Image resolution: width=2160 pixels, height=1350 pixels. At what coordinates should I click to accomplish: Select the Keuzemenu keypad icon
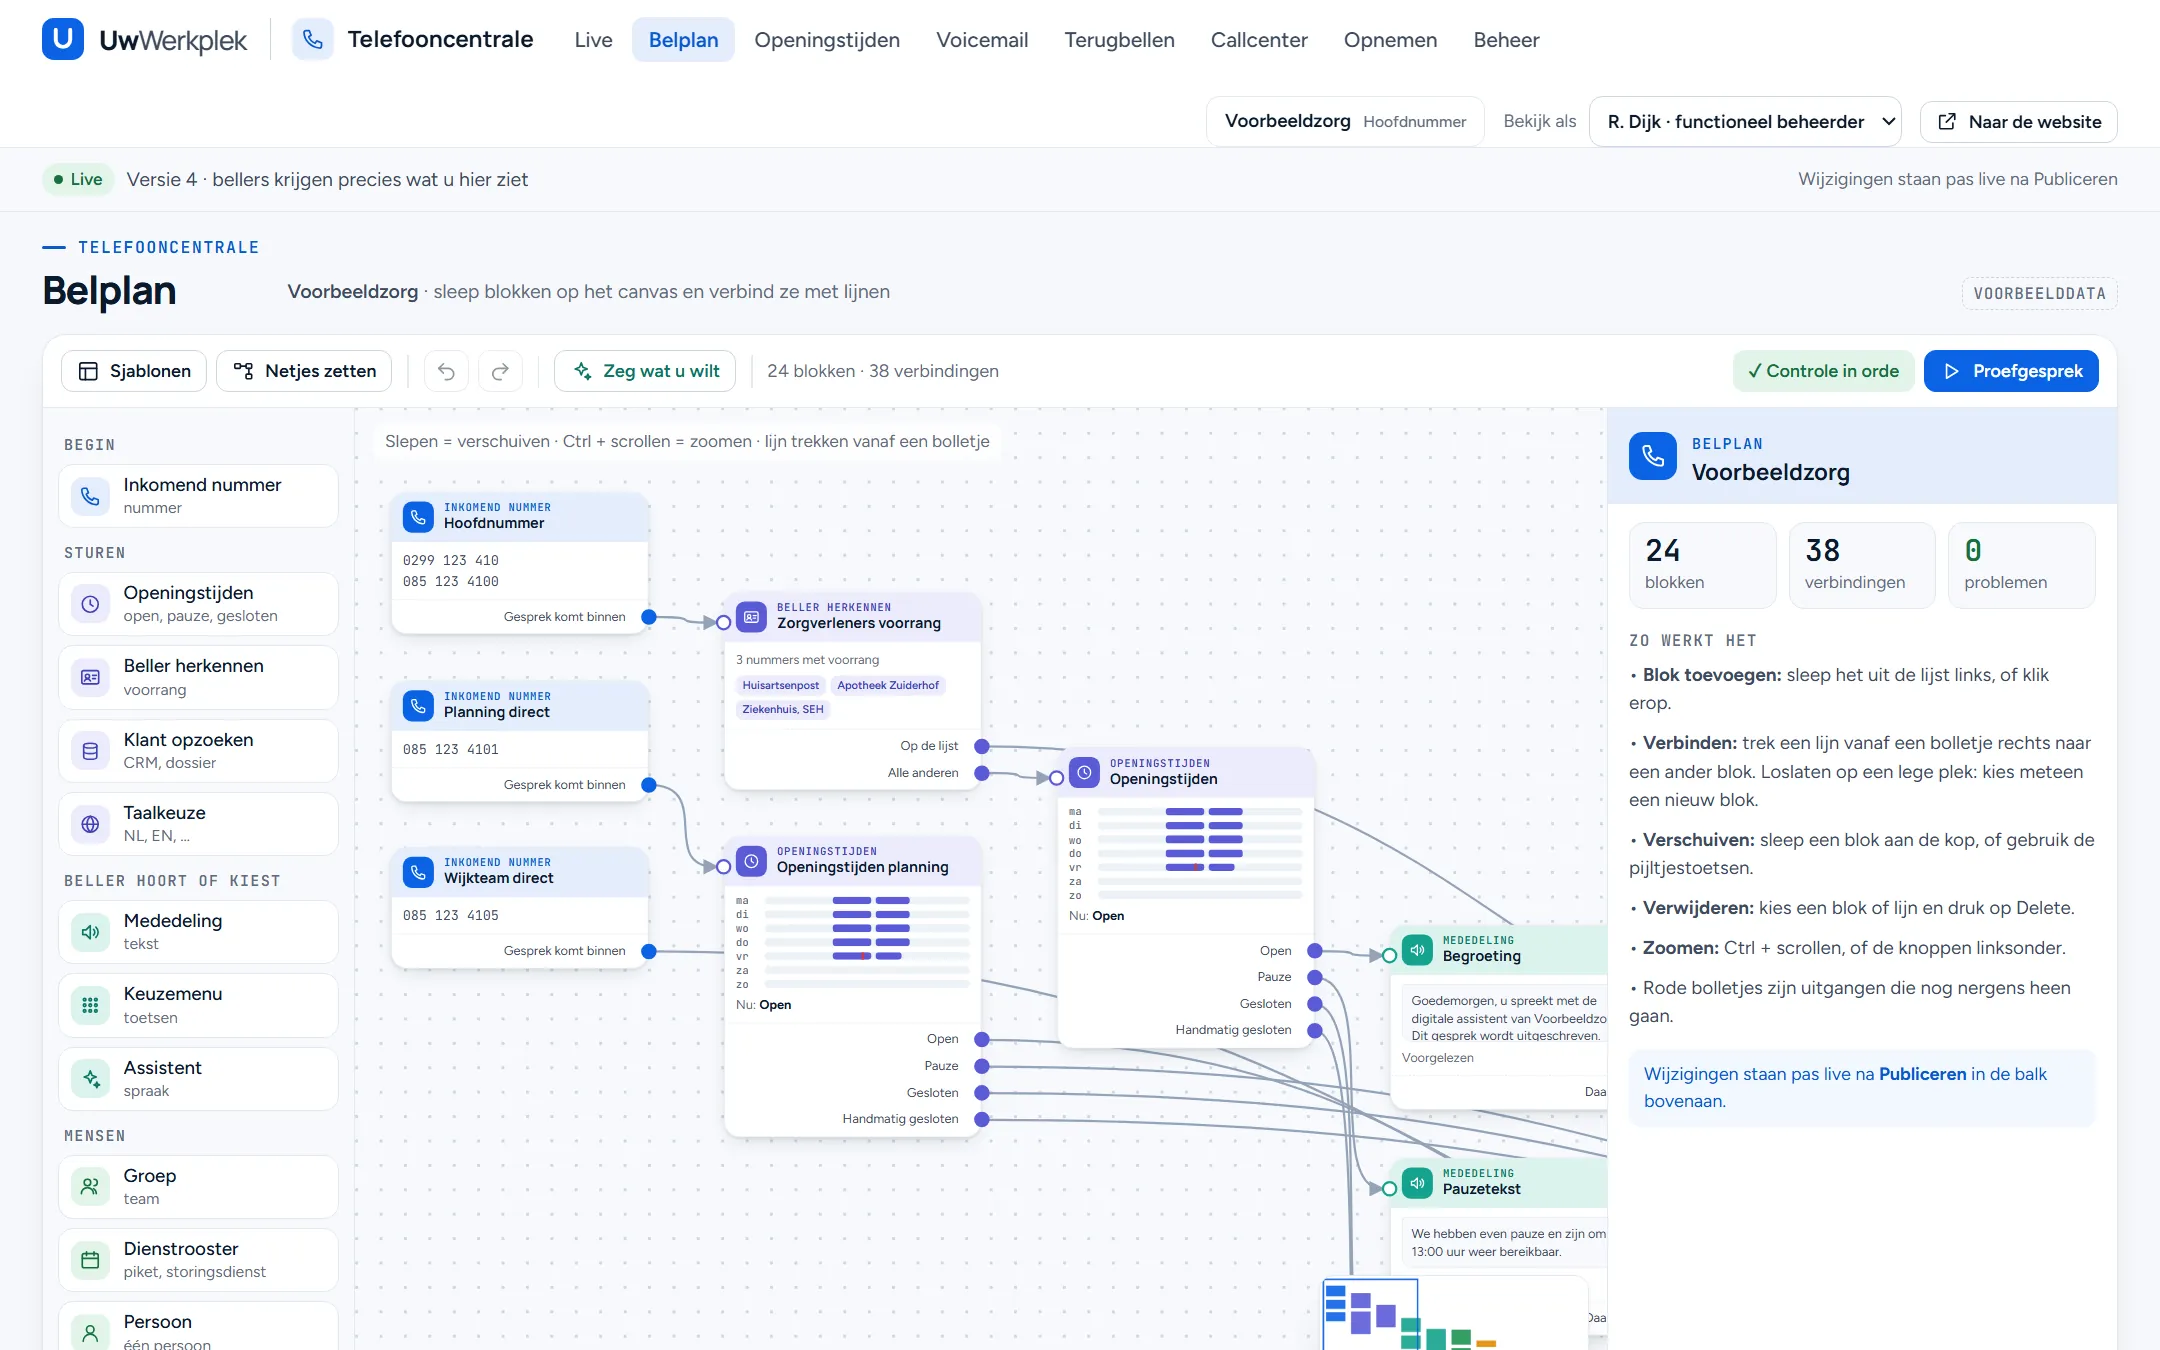(90, 1005)
